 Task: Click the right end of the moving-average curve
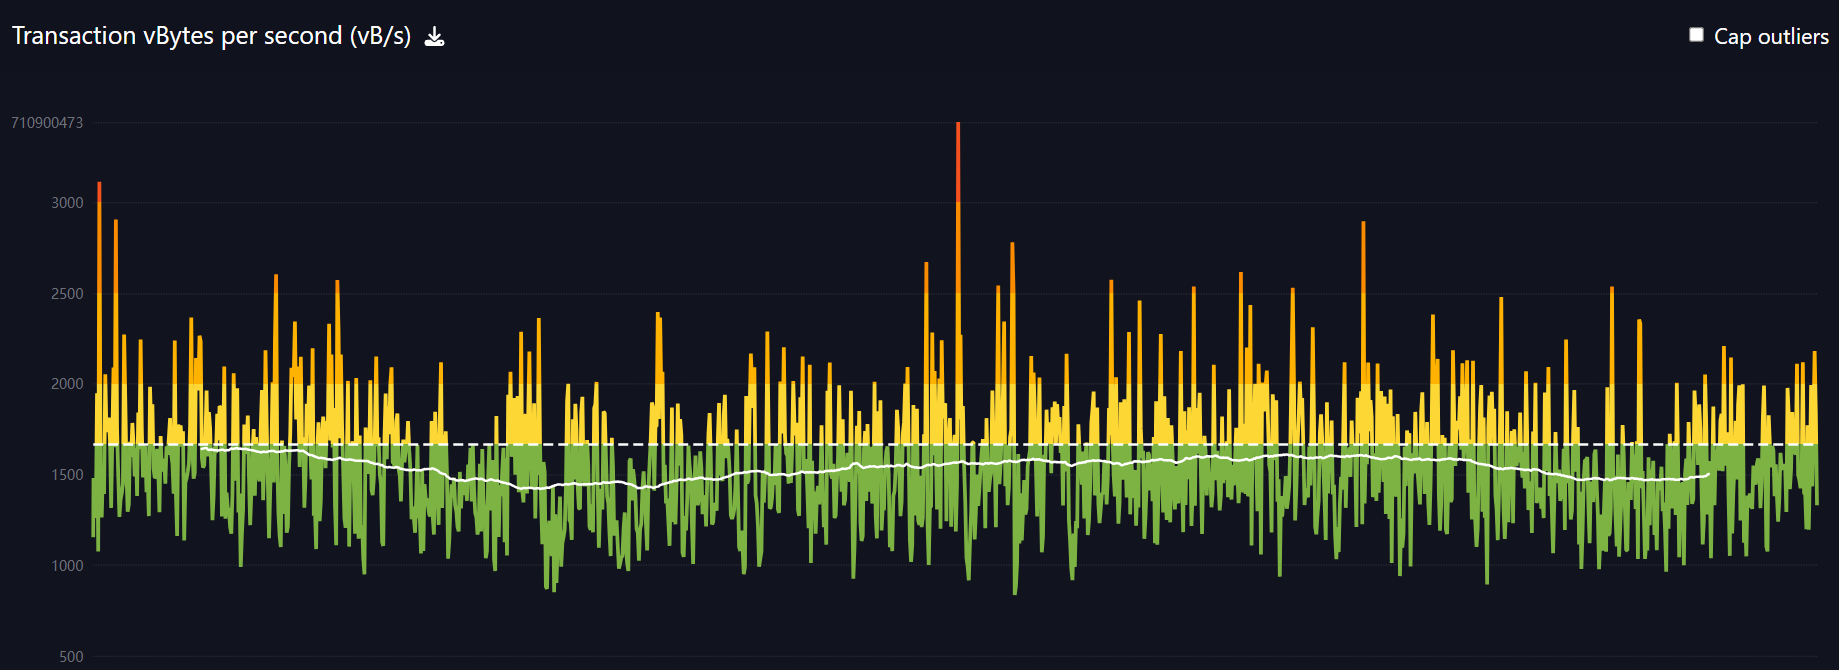[1708, 474]
